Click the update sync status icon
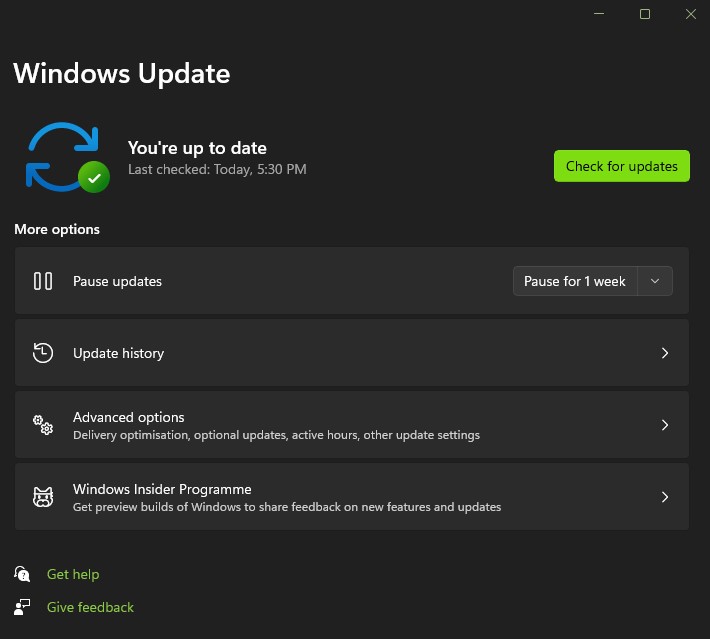 [x=67, y=157]
